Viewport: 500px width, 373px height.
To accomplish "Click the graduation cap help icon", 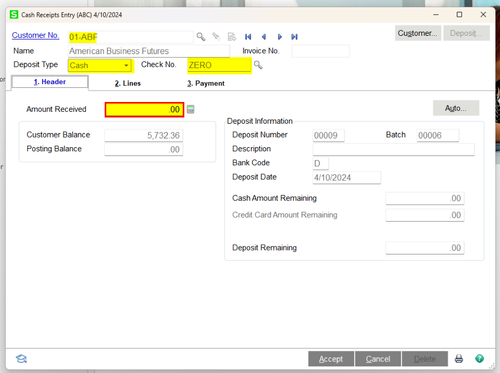I will click(21, 359).
